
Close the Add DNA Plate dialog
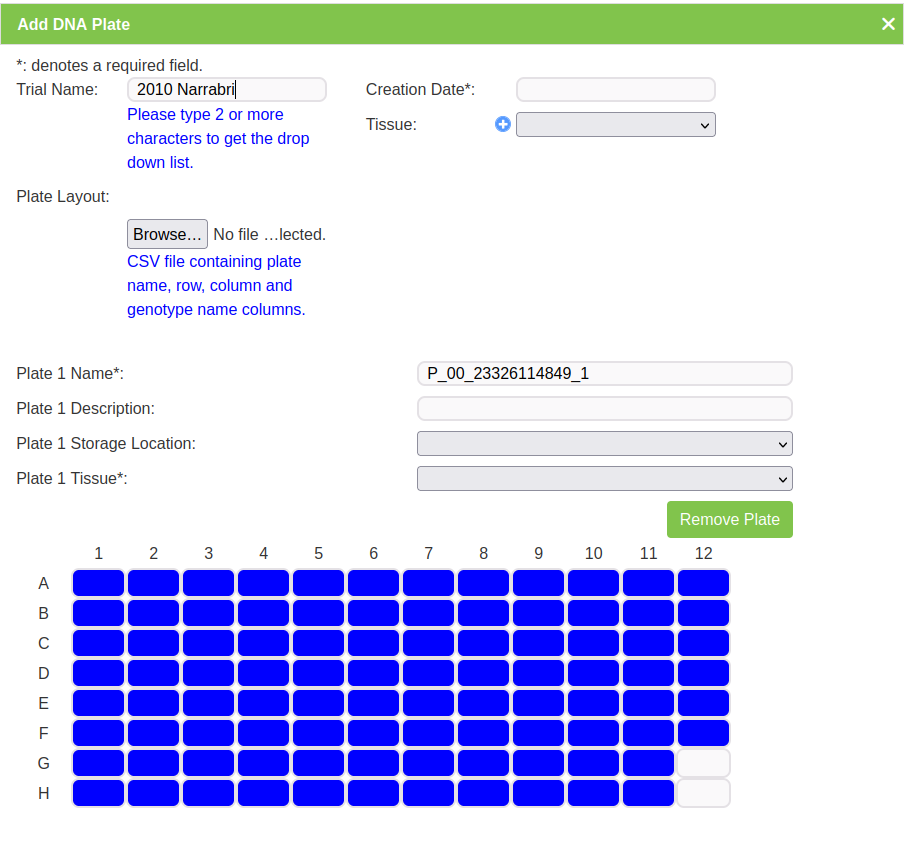pyautogui.click(x=888, y=24)
